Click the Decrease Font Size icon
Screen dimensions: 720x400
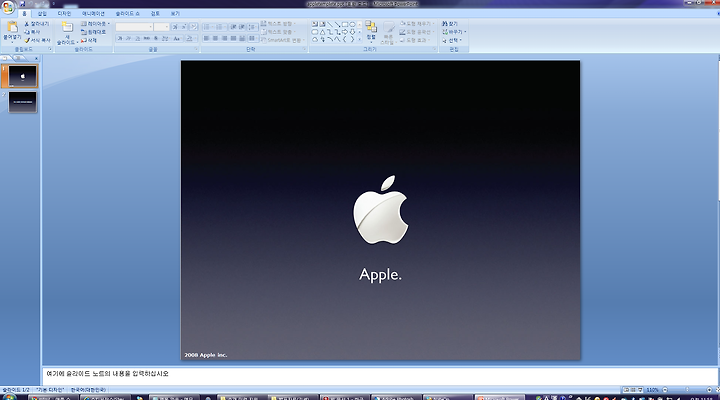(184, 27)
